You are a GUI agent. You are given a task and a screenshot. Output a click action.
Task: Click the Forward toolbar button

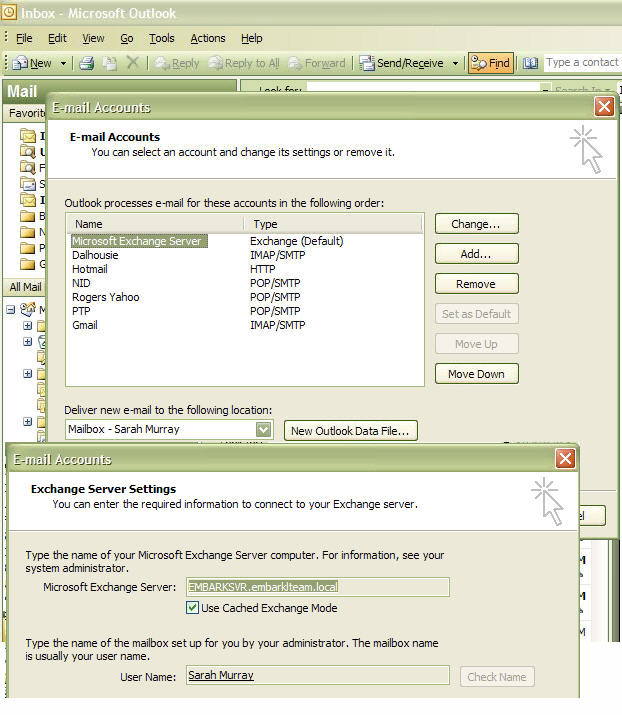(x=316, y=63)
